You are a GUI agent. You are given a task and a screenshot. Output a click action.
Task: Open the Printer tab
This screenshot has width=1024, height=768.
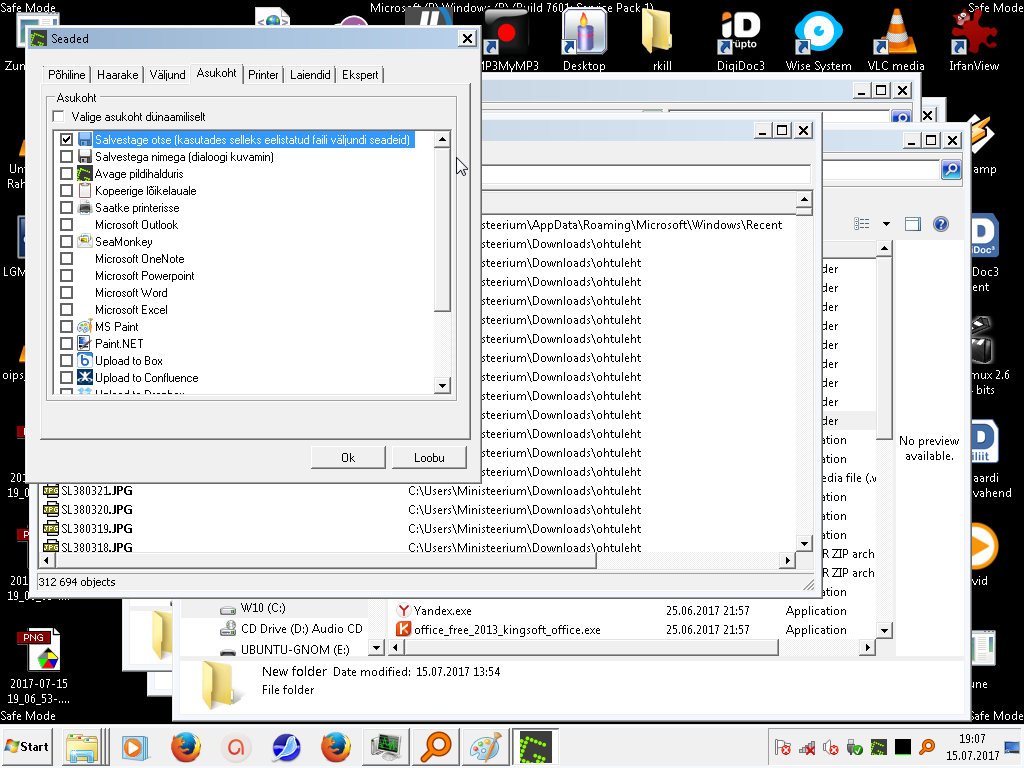[263, 75]
